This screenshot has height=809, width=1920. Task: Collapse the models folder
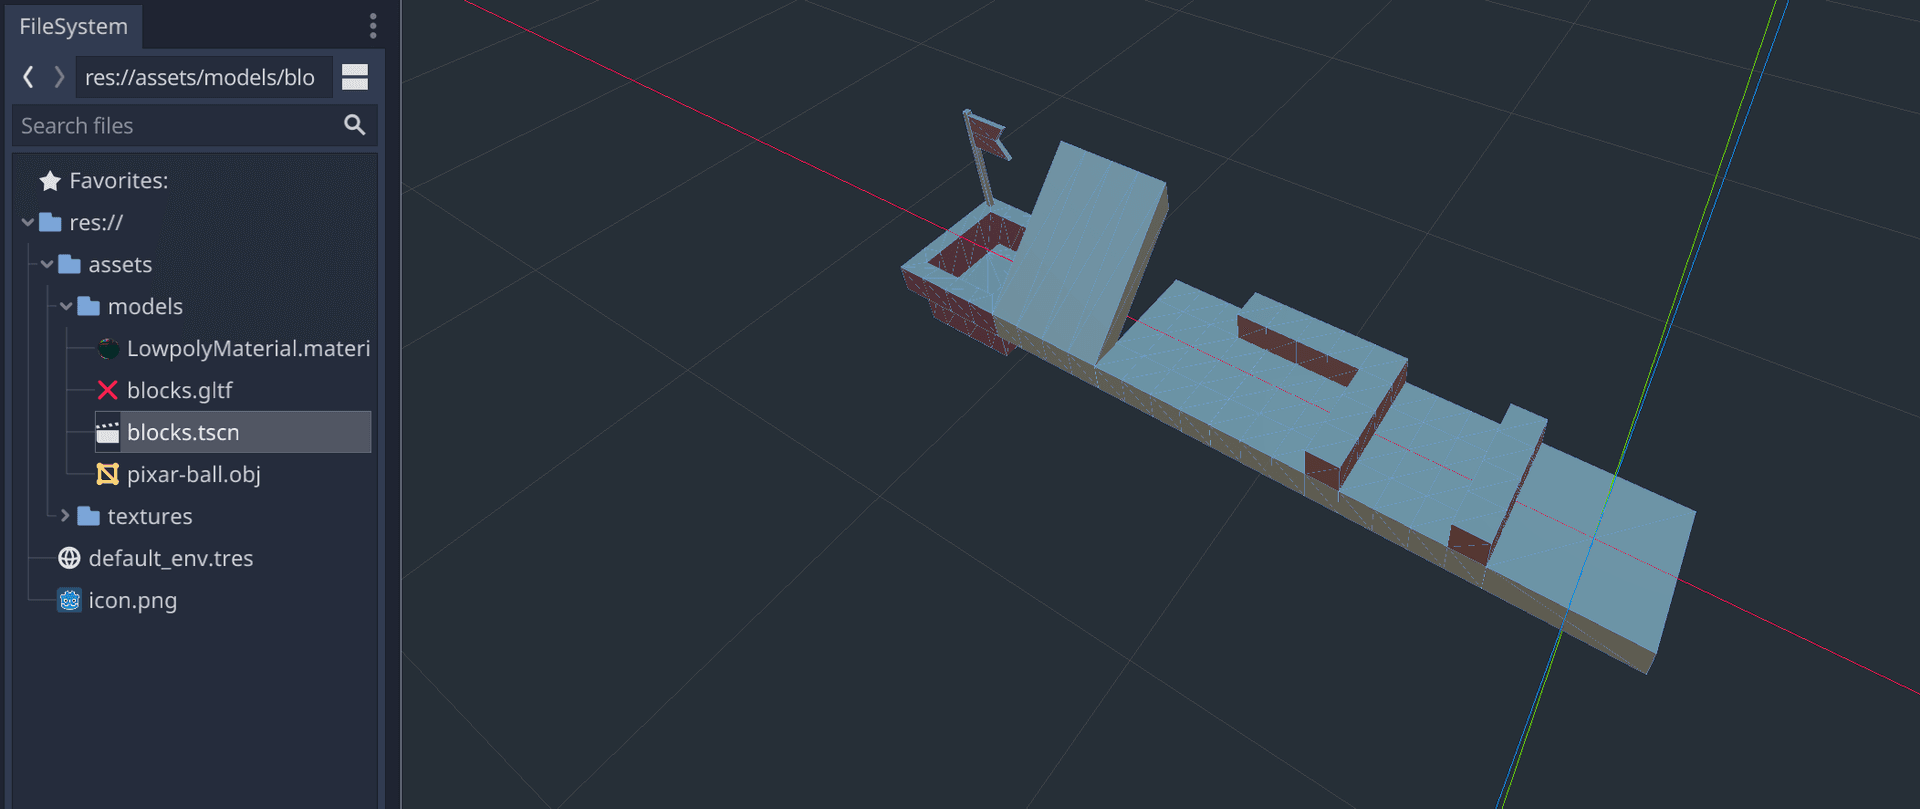[66, 307]
